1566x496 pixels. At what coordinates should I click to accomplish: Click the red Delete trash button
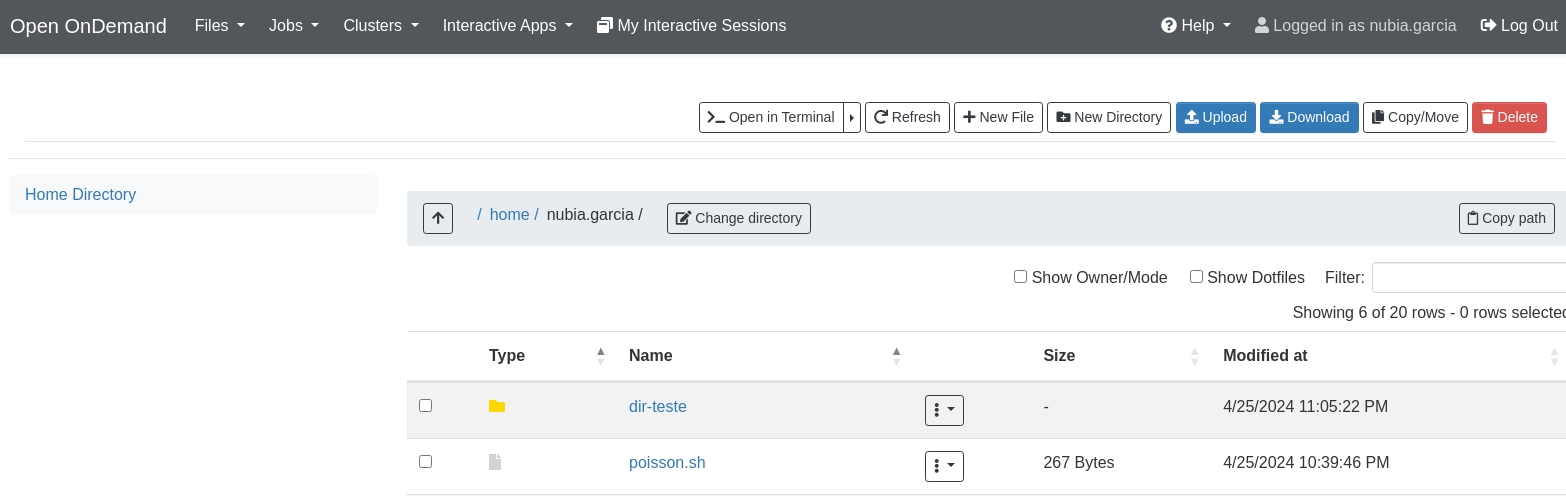[1509, 117]
